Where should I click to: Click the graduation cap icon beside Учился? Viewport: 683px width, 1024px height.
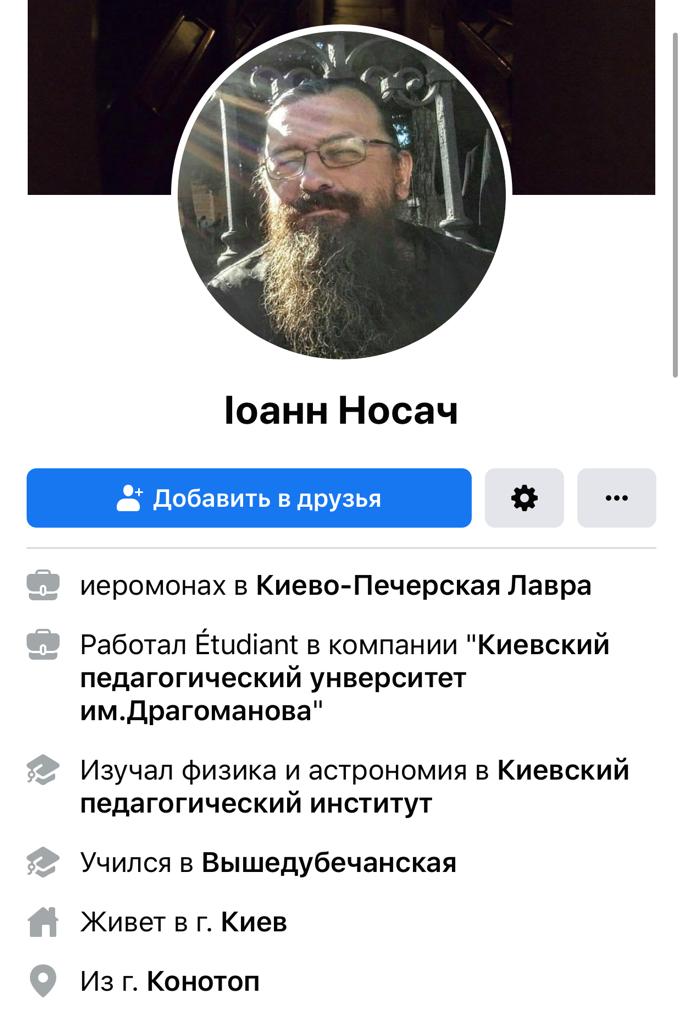coord(43,863)
